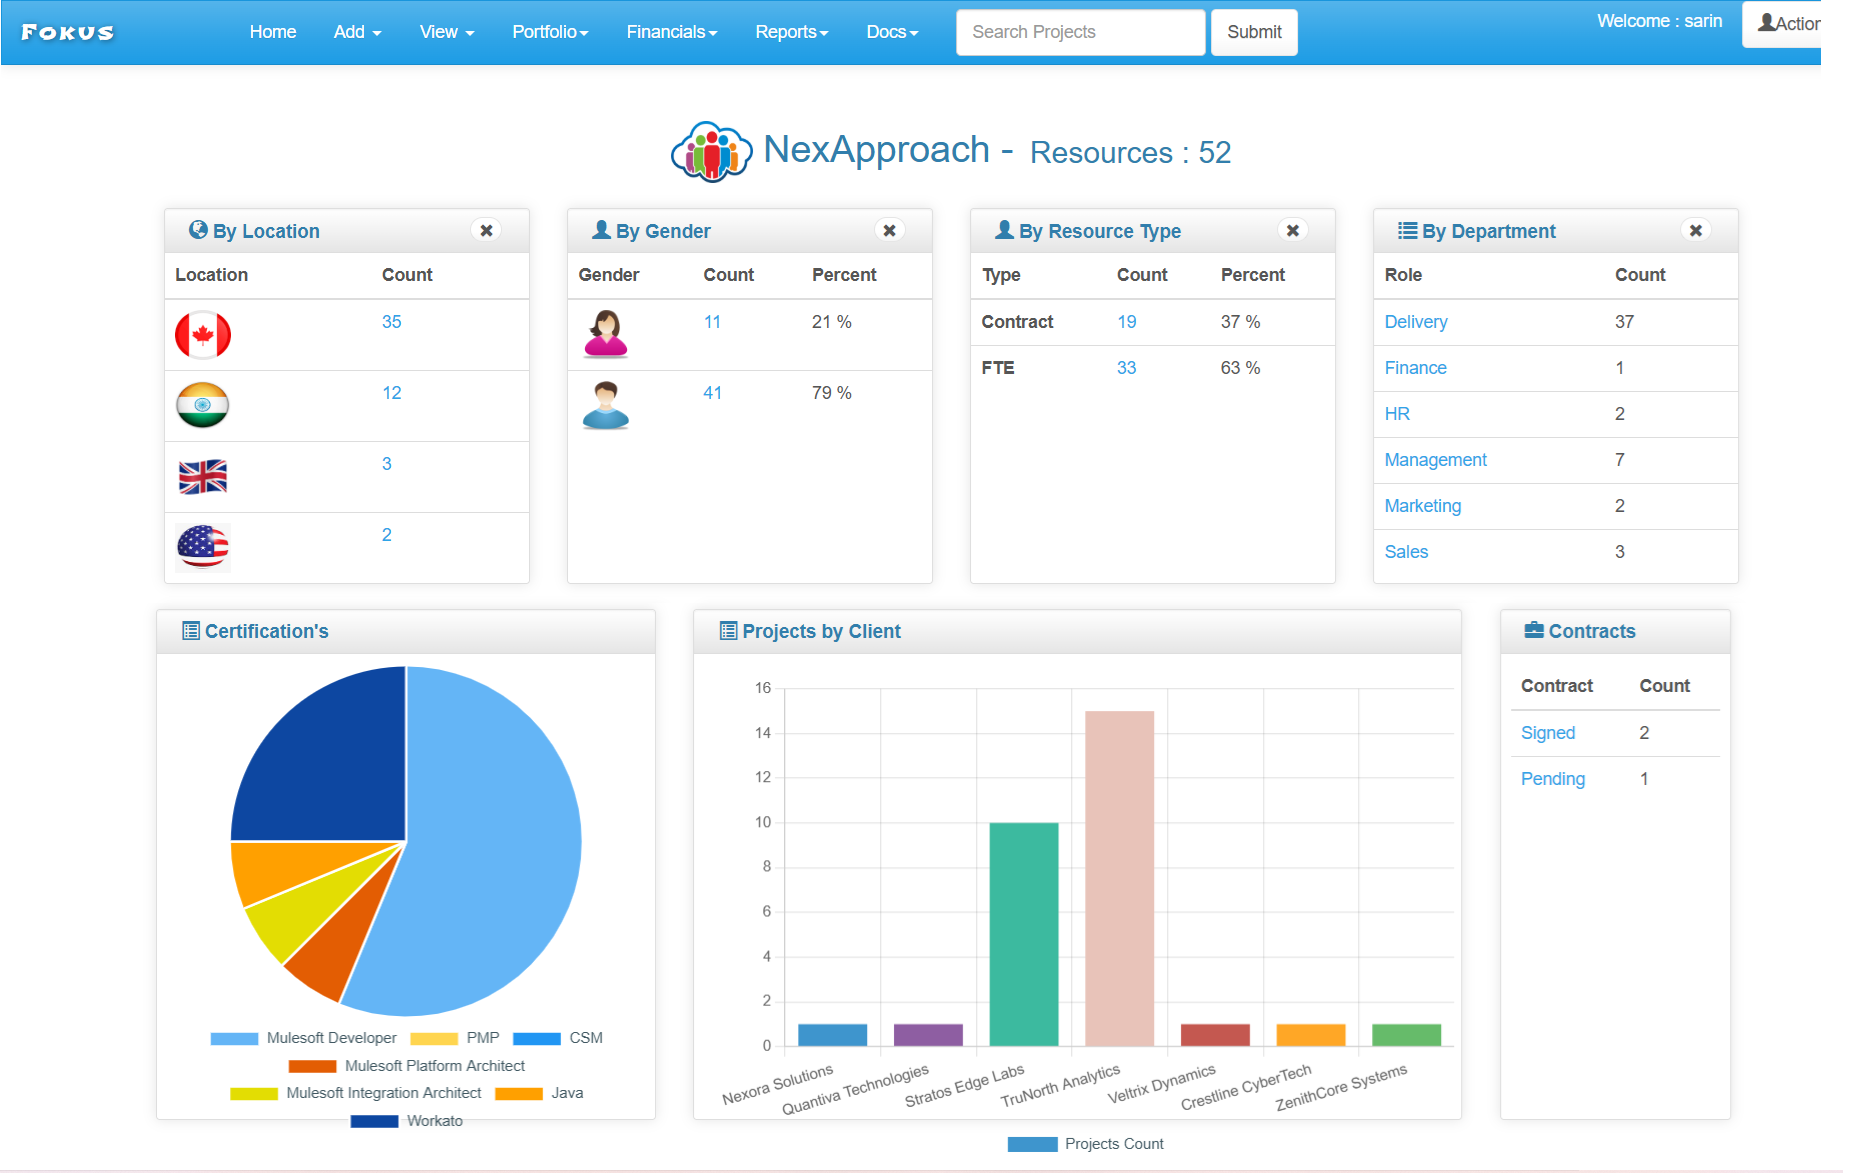Click the Fokus logo in navbar

click(x=68, y=33)
